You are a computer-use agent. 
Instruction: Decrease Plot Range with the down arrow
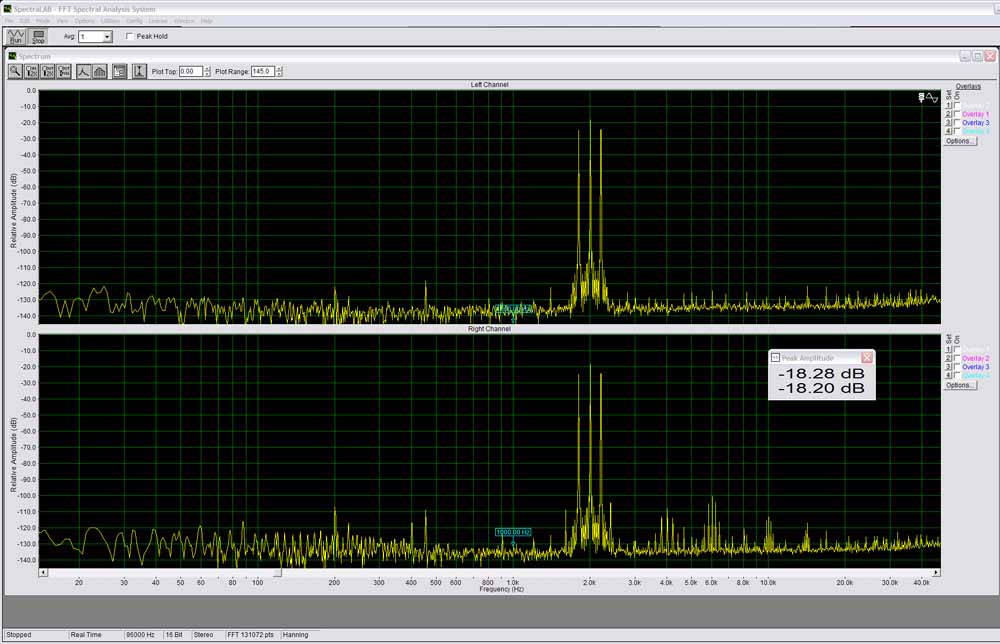coord(279,75)
